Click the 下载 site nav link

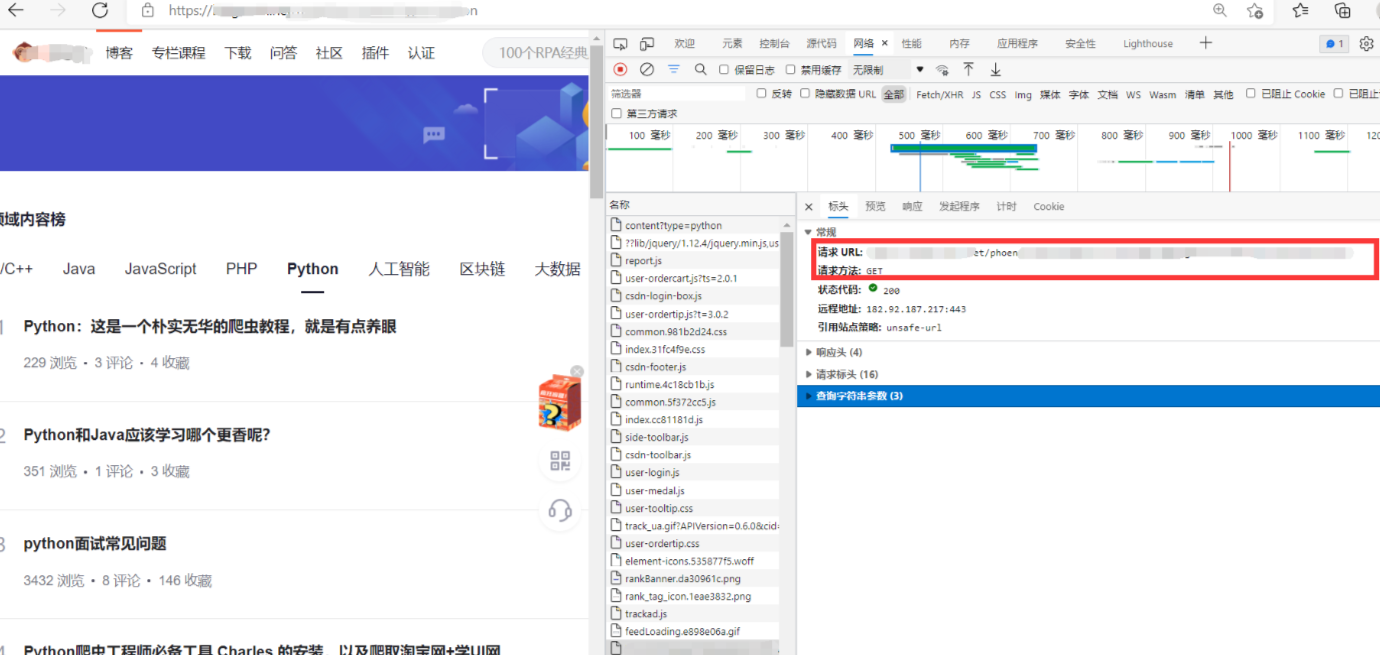[238, 53]
